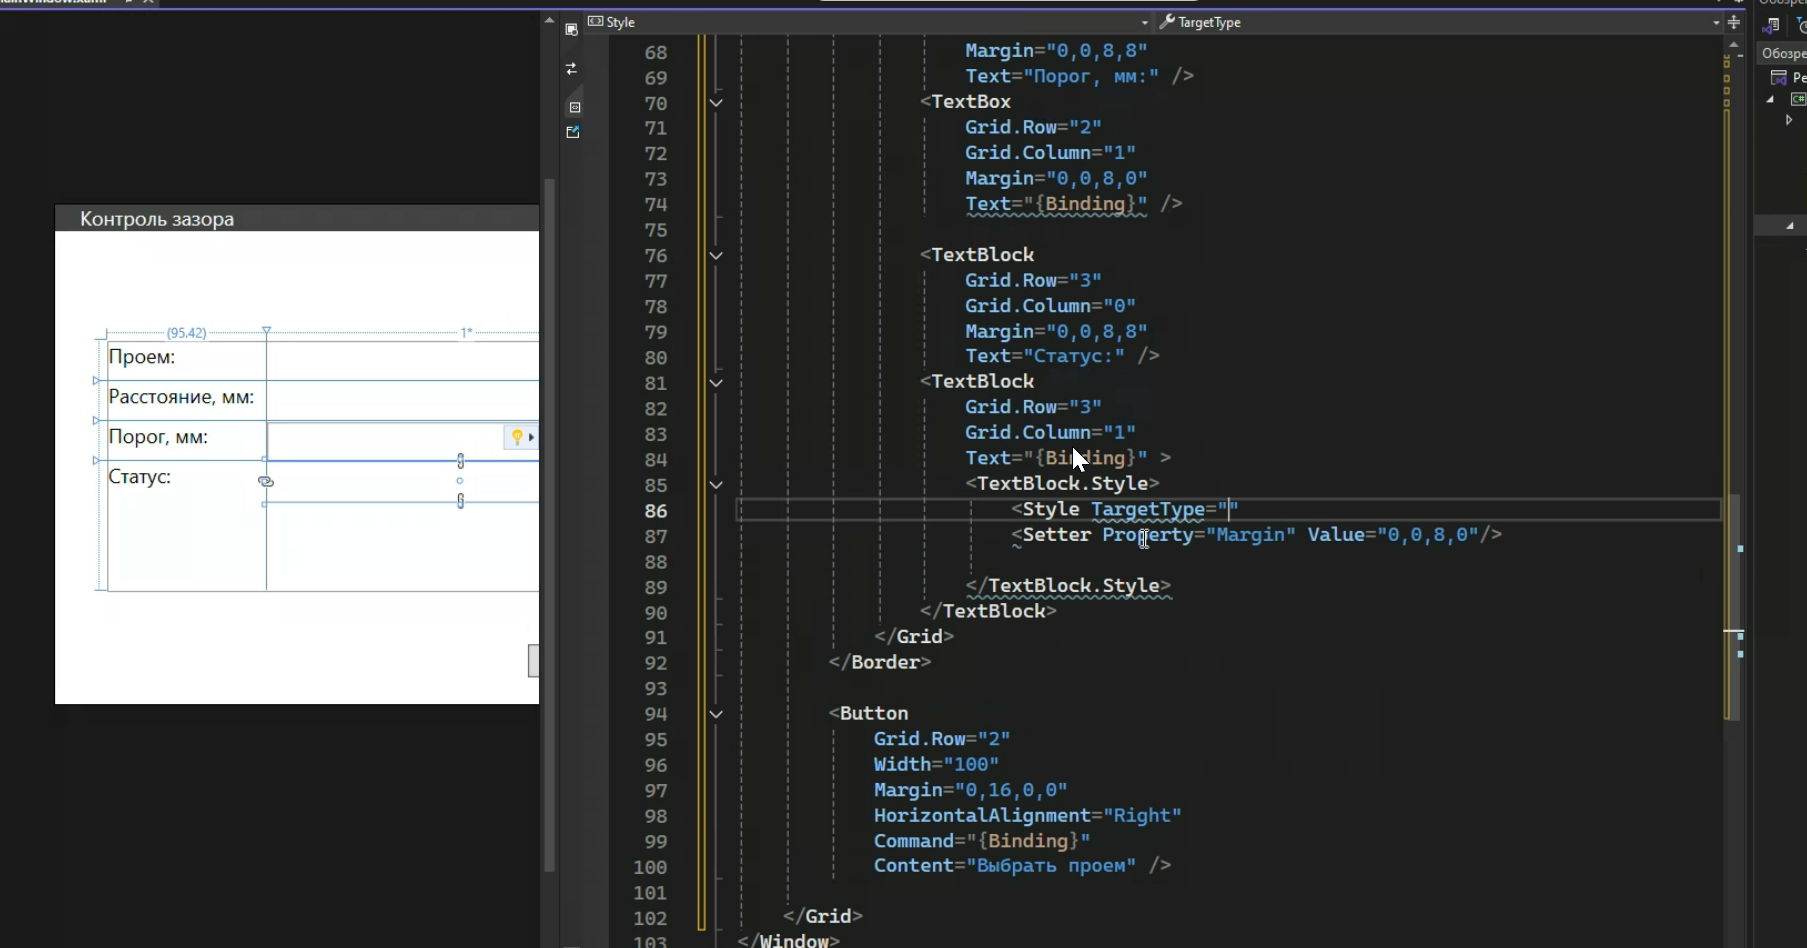This screenshot has width=1807, height=948.
Task: Click the designer view icon atop the splitter
Action: tap(571, 29)
